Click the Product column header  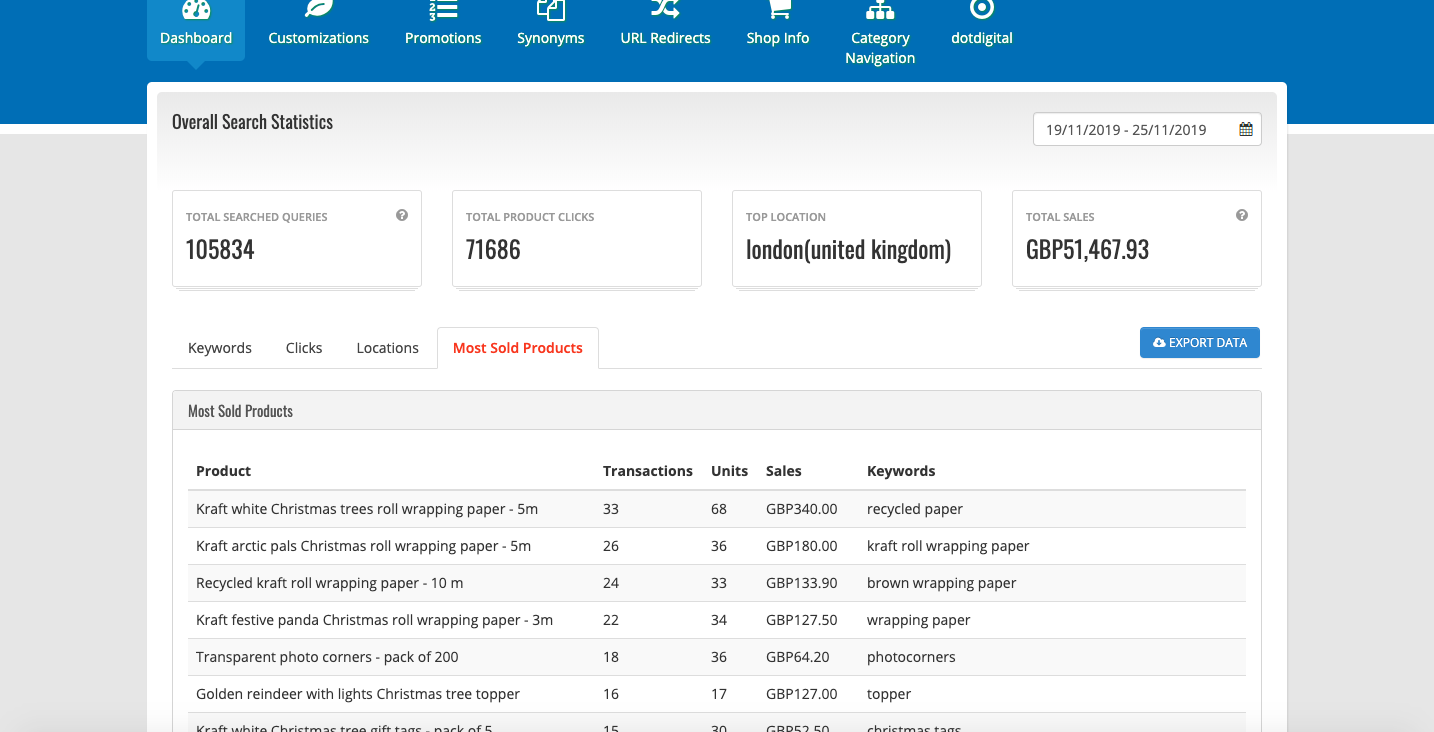click(223, 471)
